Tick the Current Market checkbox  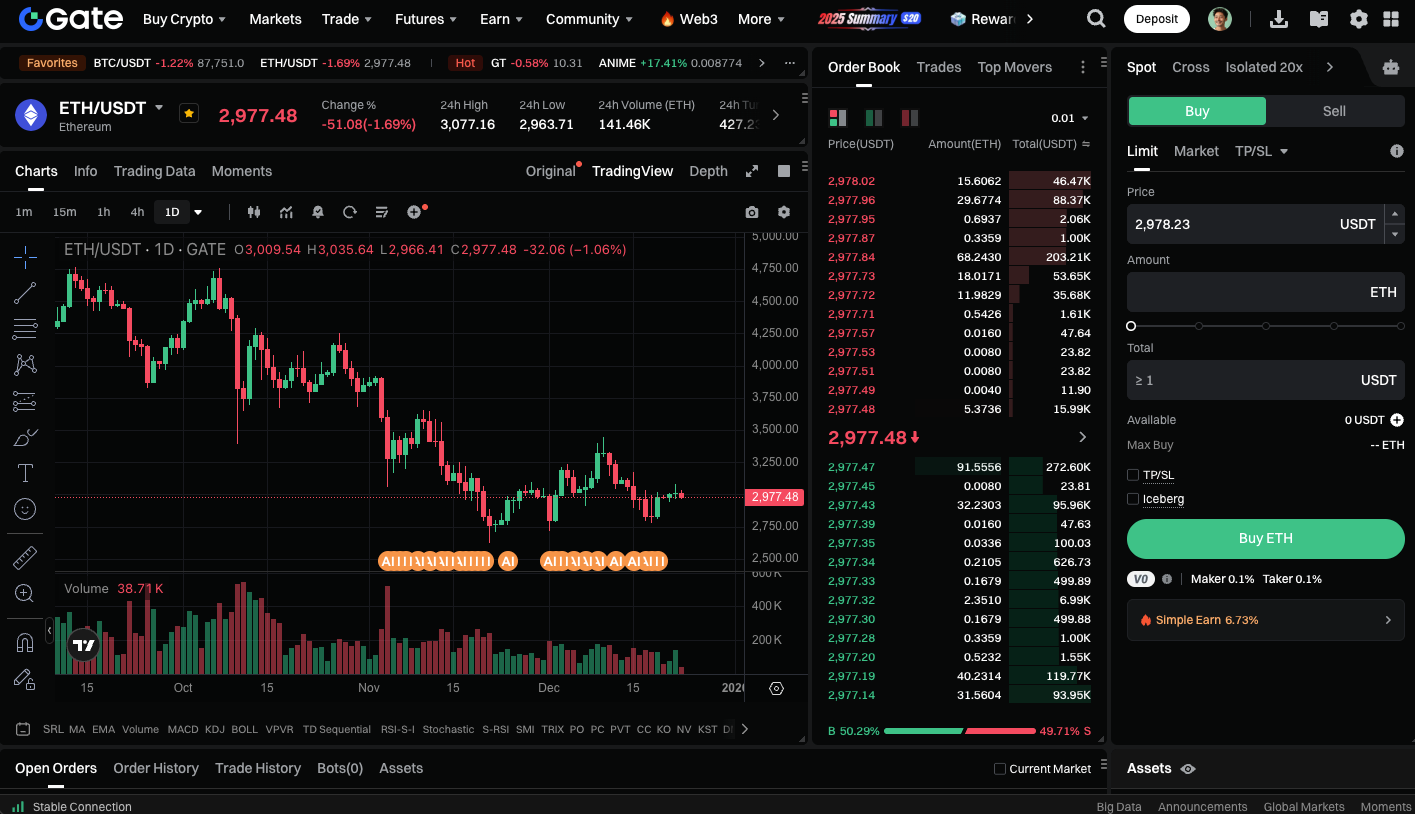click(x=1000, y=769)
